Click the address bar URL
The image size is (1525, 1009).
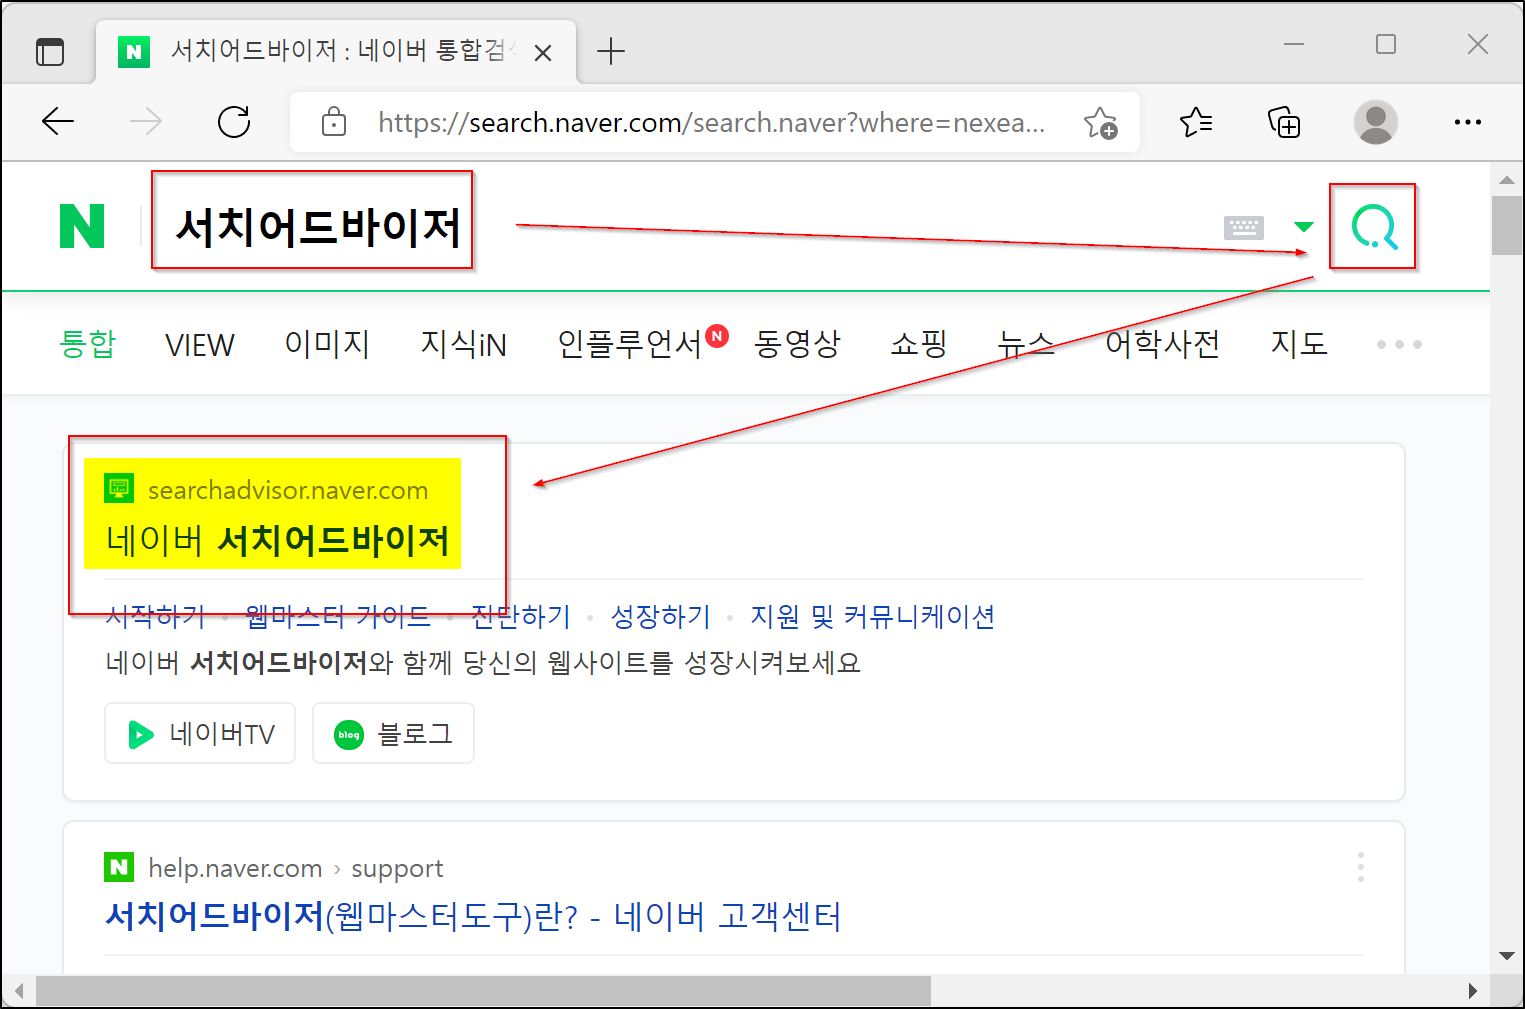[x=711, y=122]
